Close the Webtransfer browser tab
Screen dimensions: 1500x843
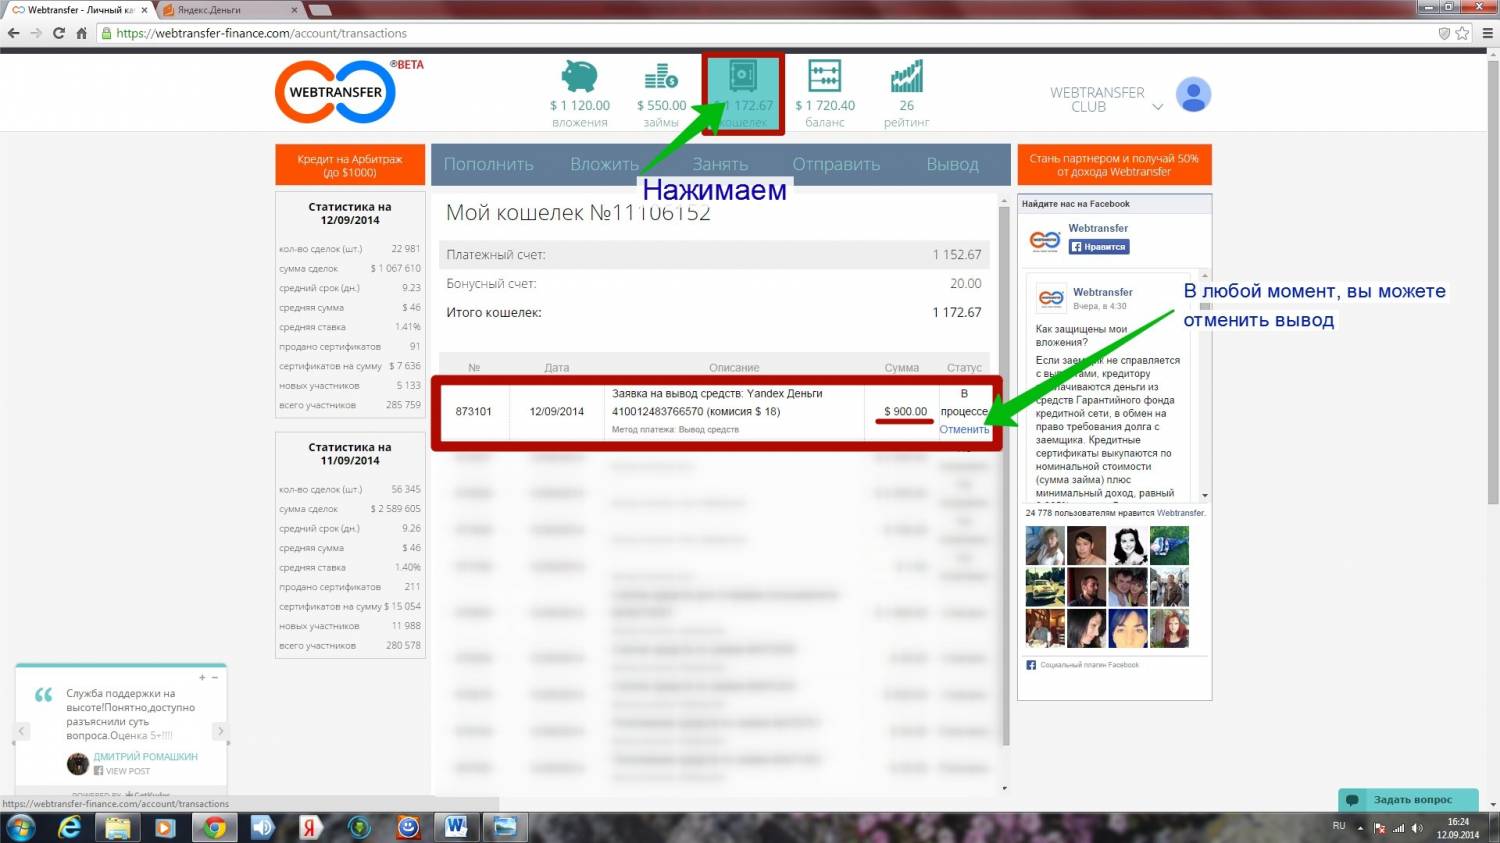coord(144,10)
